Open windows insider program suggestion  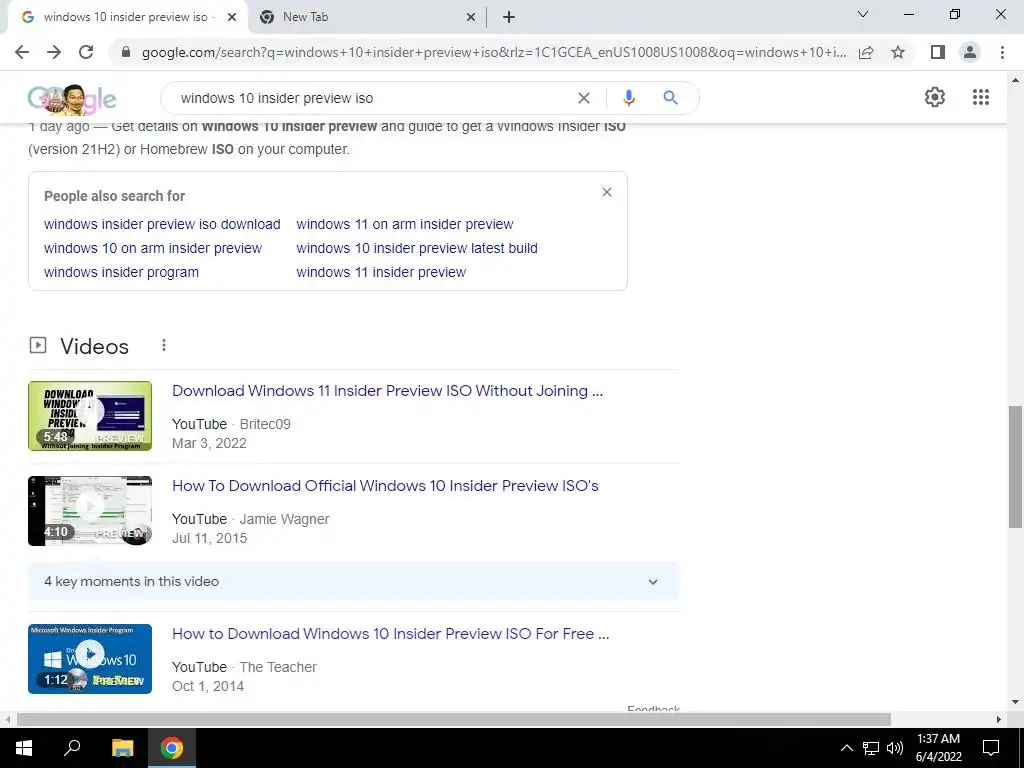point(121,272)
